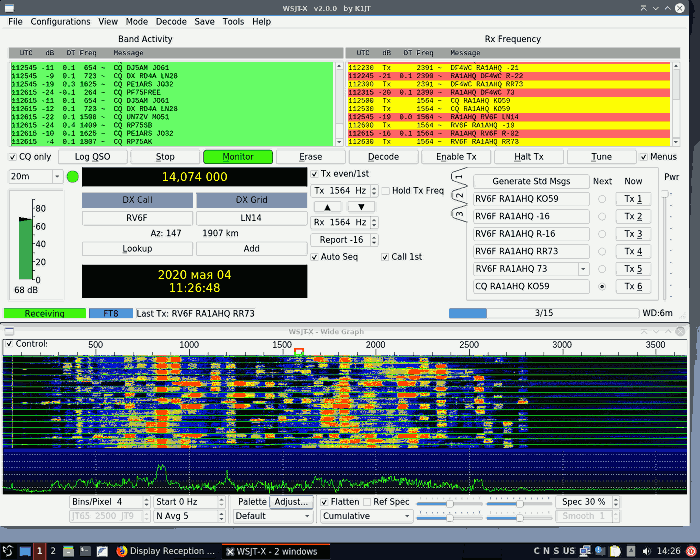The width and height of the screenshot is (700, 560).
Task: Adjust the Bins/Pixel 4 spinner
Action: [x=146, y=502]
